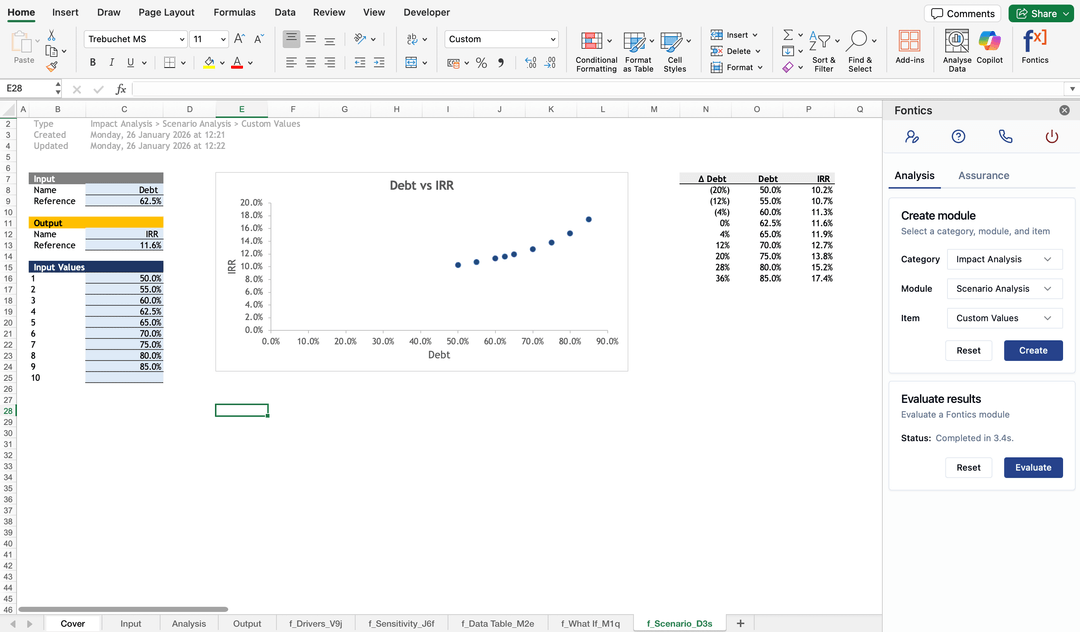
Task: Open Item dropdown Custom Values
Action: coord(1004,318)
